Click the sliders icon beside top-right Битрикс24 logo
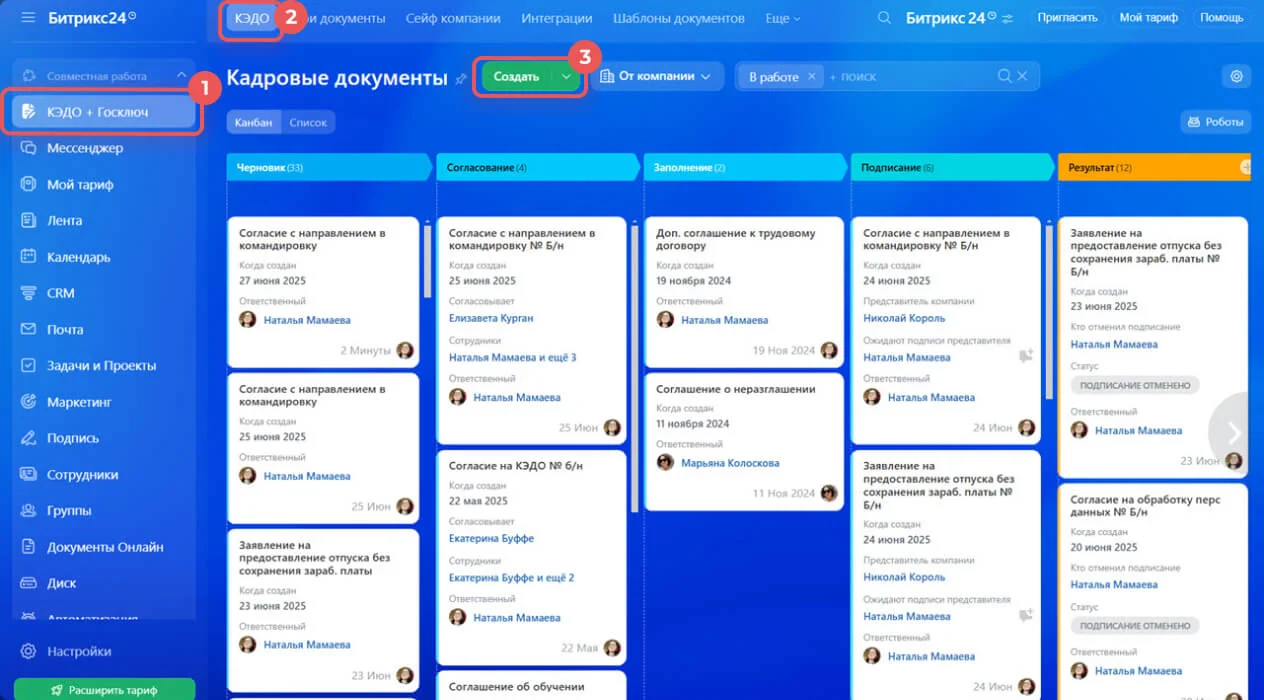Screen dimensions: 1264x700 coord(1007,18)
